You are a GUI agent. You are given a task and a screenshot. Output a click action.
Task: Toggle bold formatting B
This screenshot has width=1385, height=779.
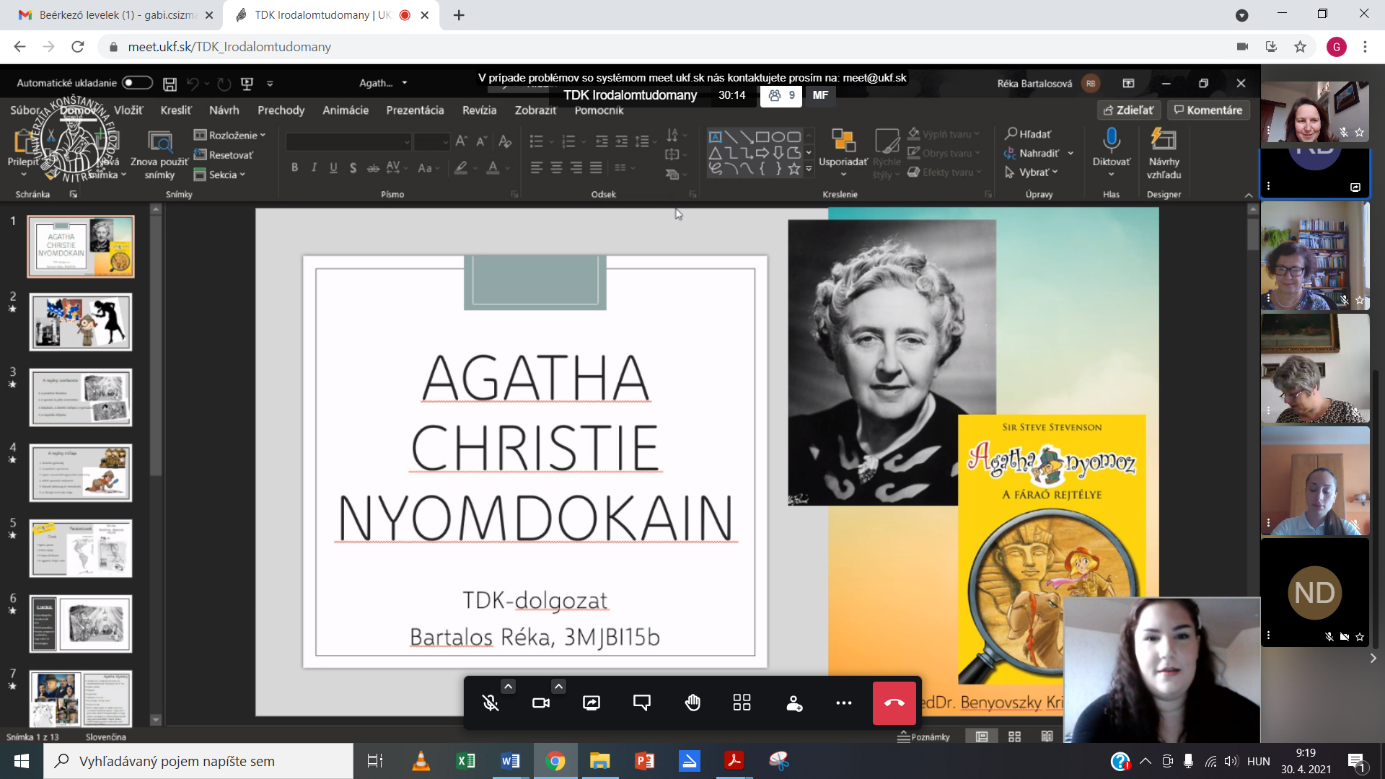294,168
